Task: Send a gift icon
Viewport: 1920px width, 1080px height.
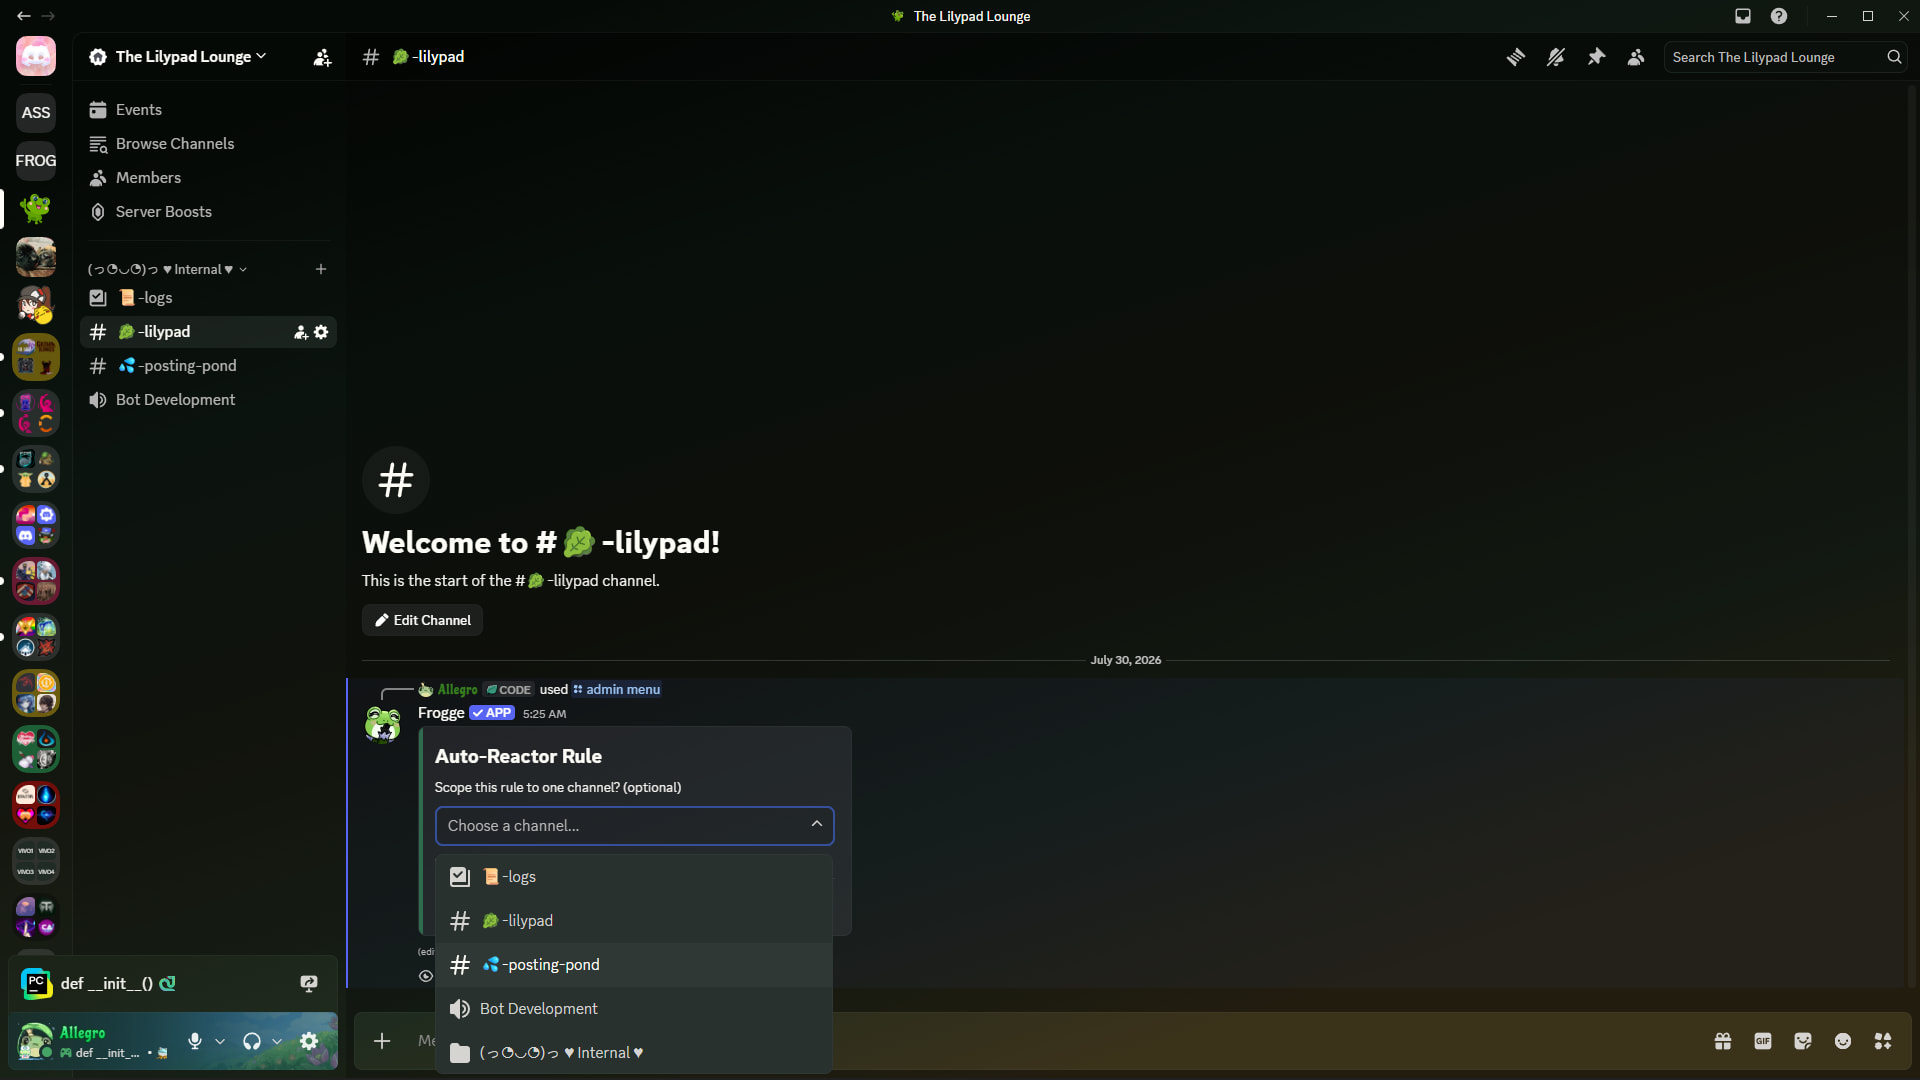Action: (1723, 1041)
